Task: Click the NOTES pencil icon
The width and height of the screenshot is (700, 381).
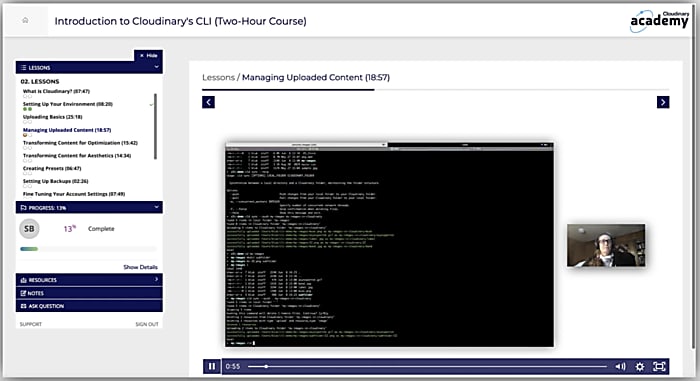Action: point(24,293)
